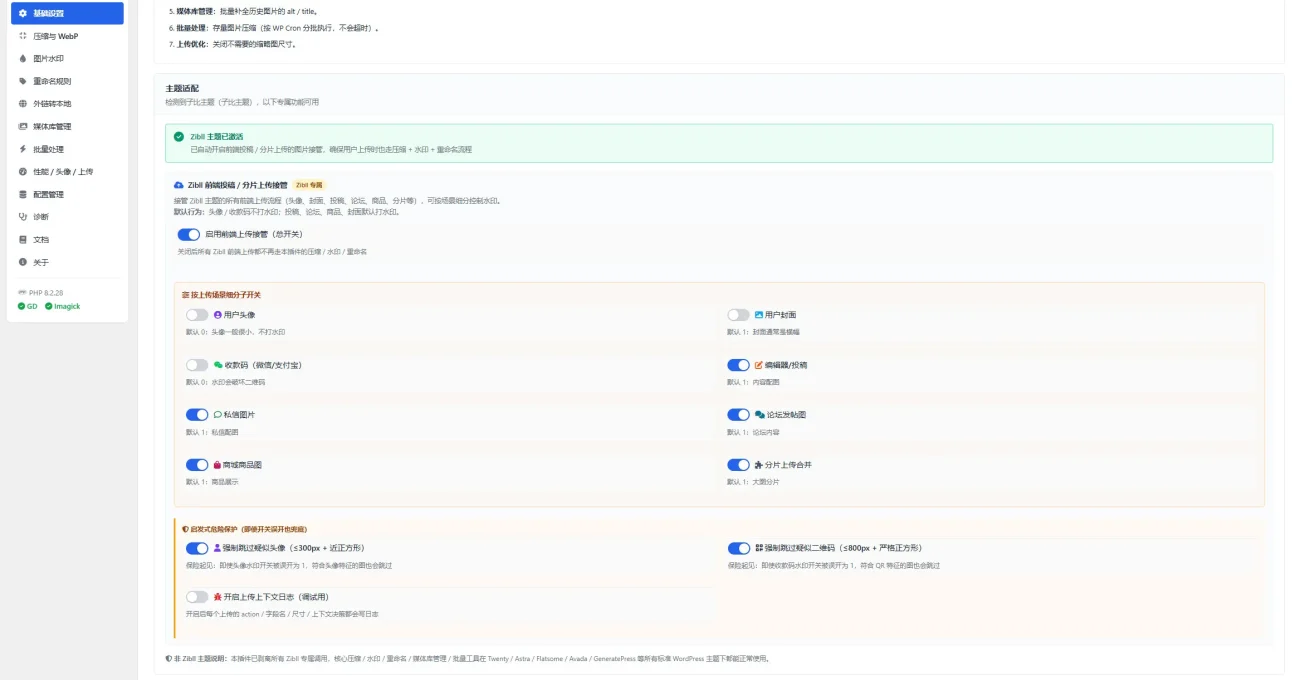The image size is (1300, 680).
Task: Turn off the 编辑器/投稿 switch
Action: pos(738,365)
